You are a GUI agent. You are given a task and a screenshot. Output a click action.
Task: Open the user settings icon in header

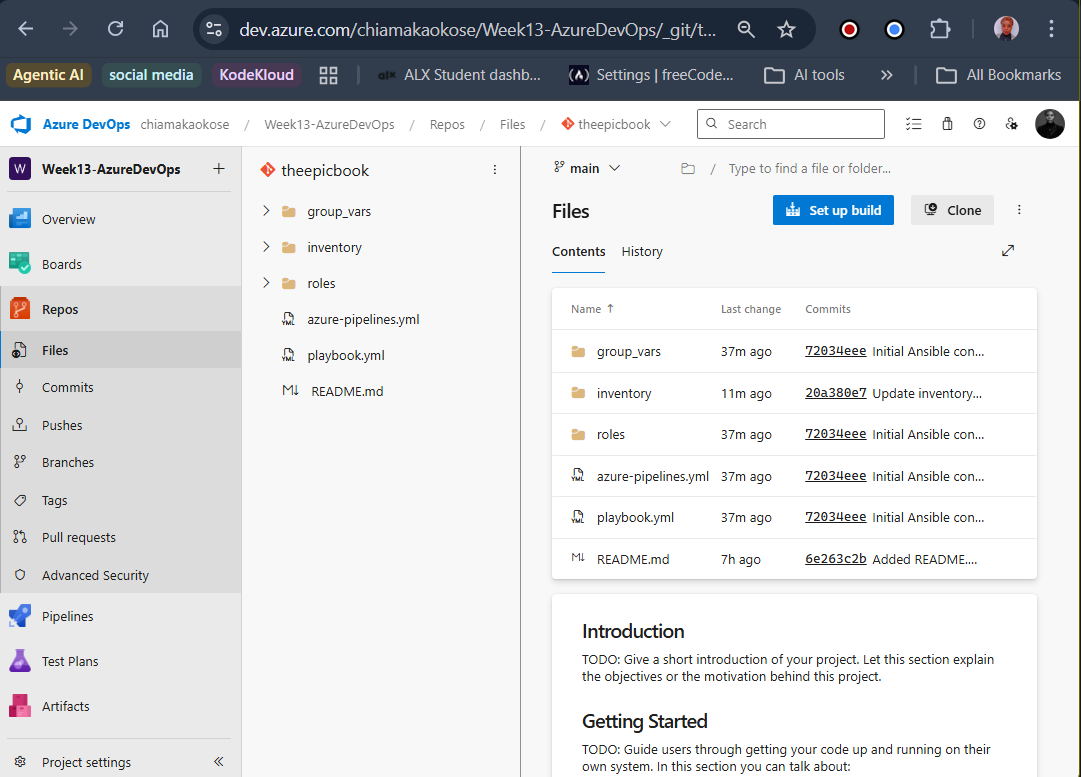pos(1011,124)
